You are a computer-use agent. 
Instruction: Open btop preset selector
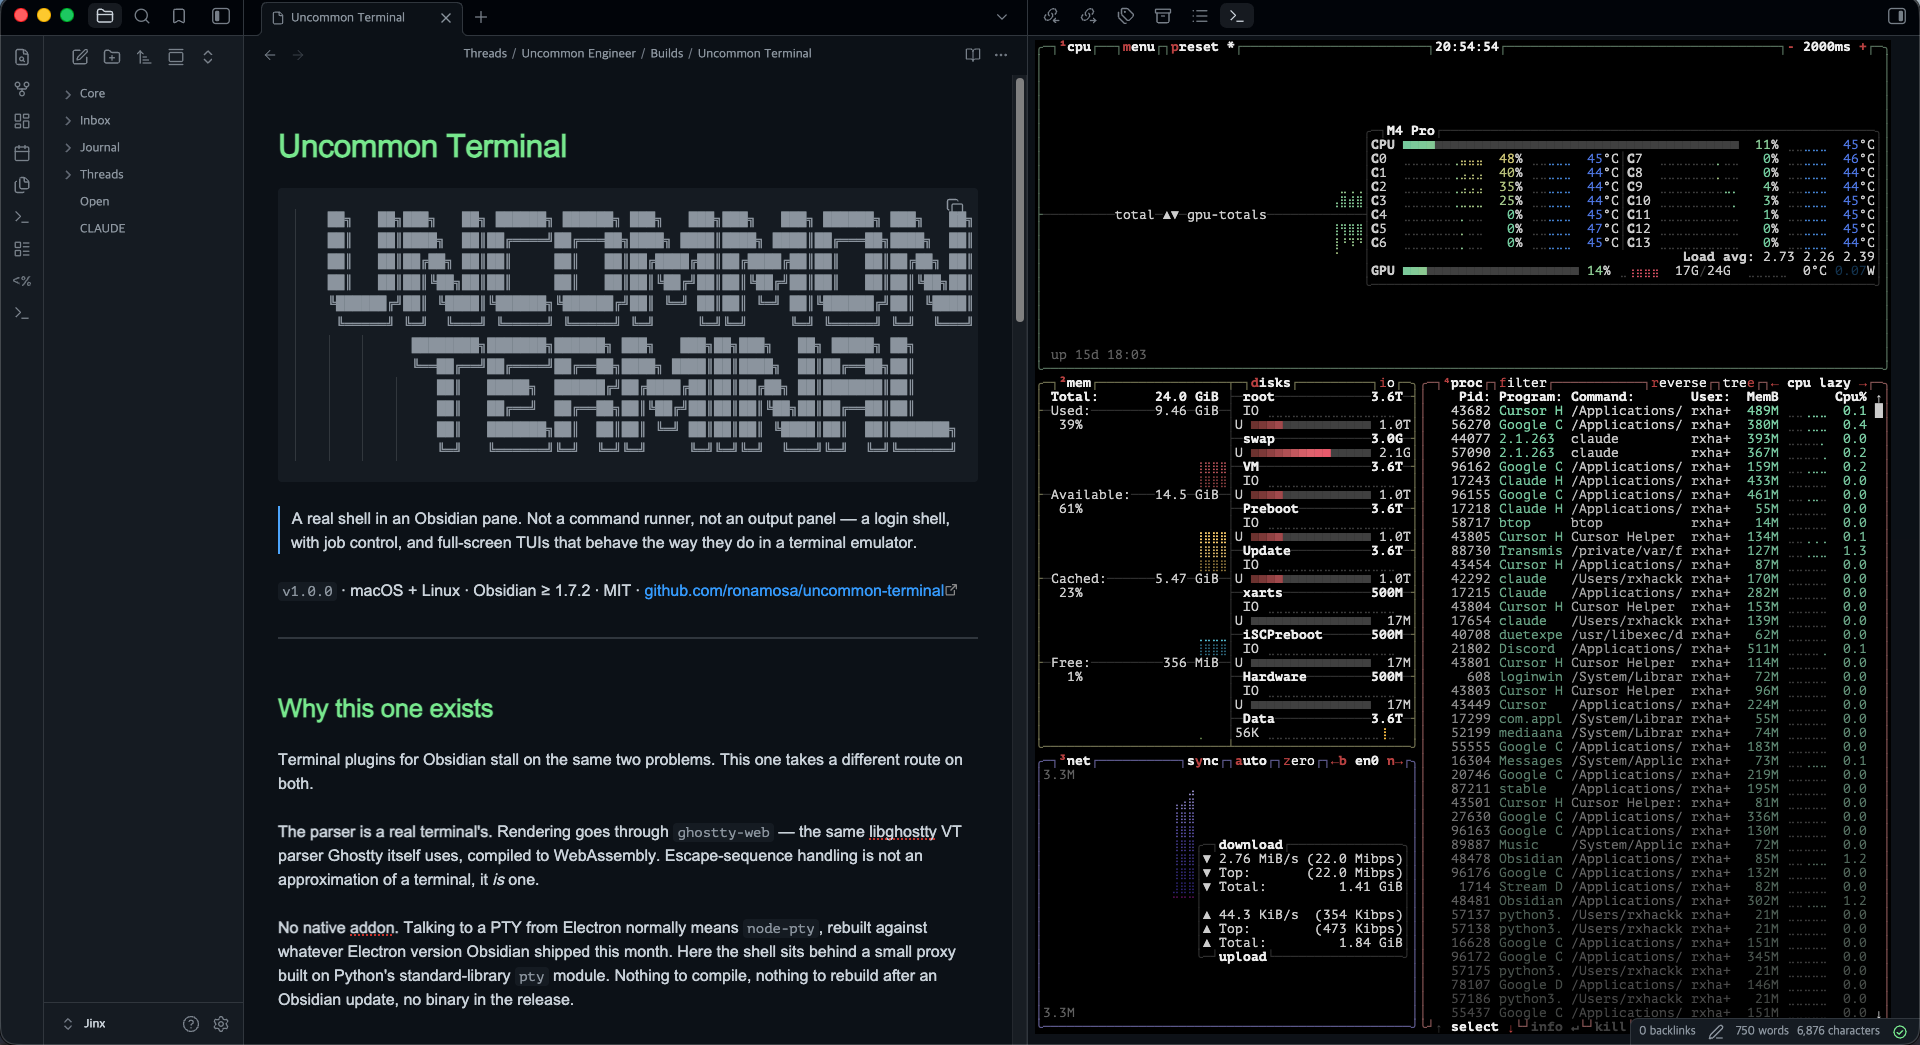pos(1194,47)
